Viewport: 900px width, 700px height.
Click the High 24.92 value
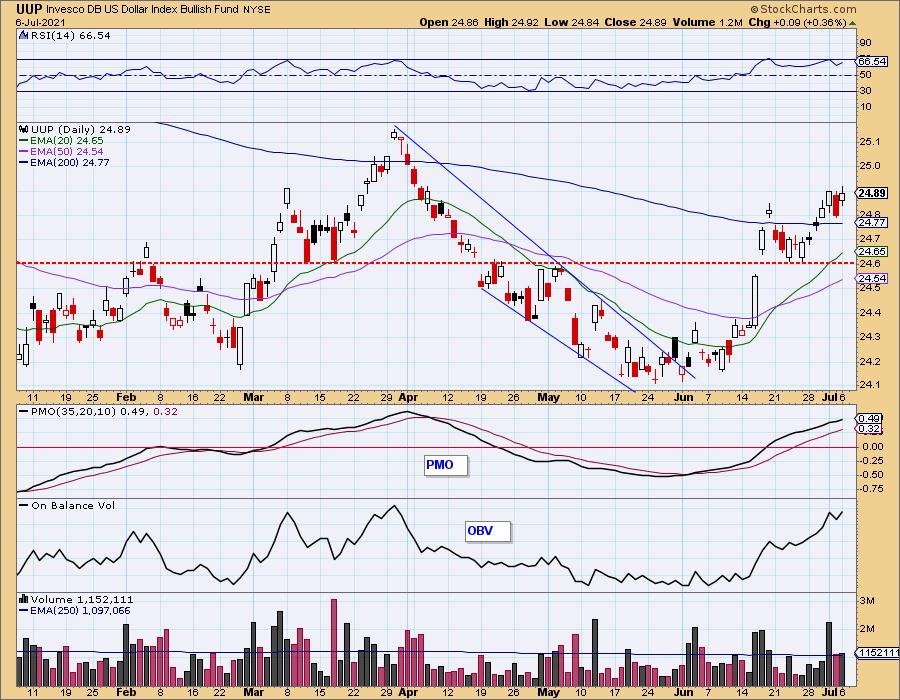(x=511, y=22)
